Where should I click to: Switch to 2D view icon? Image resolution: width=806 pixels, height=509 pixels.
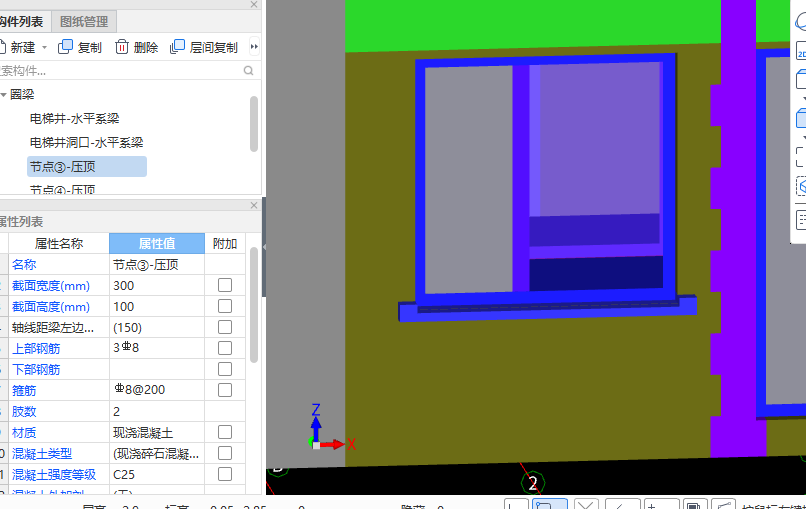pos(801,51)
